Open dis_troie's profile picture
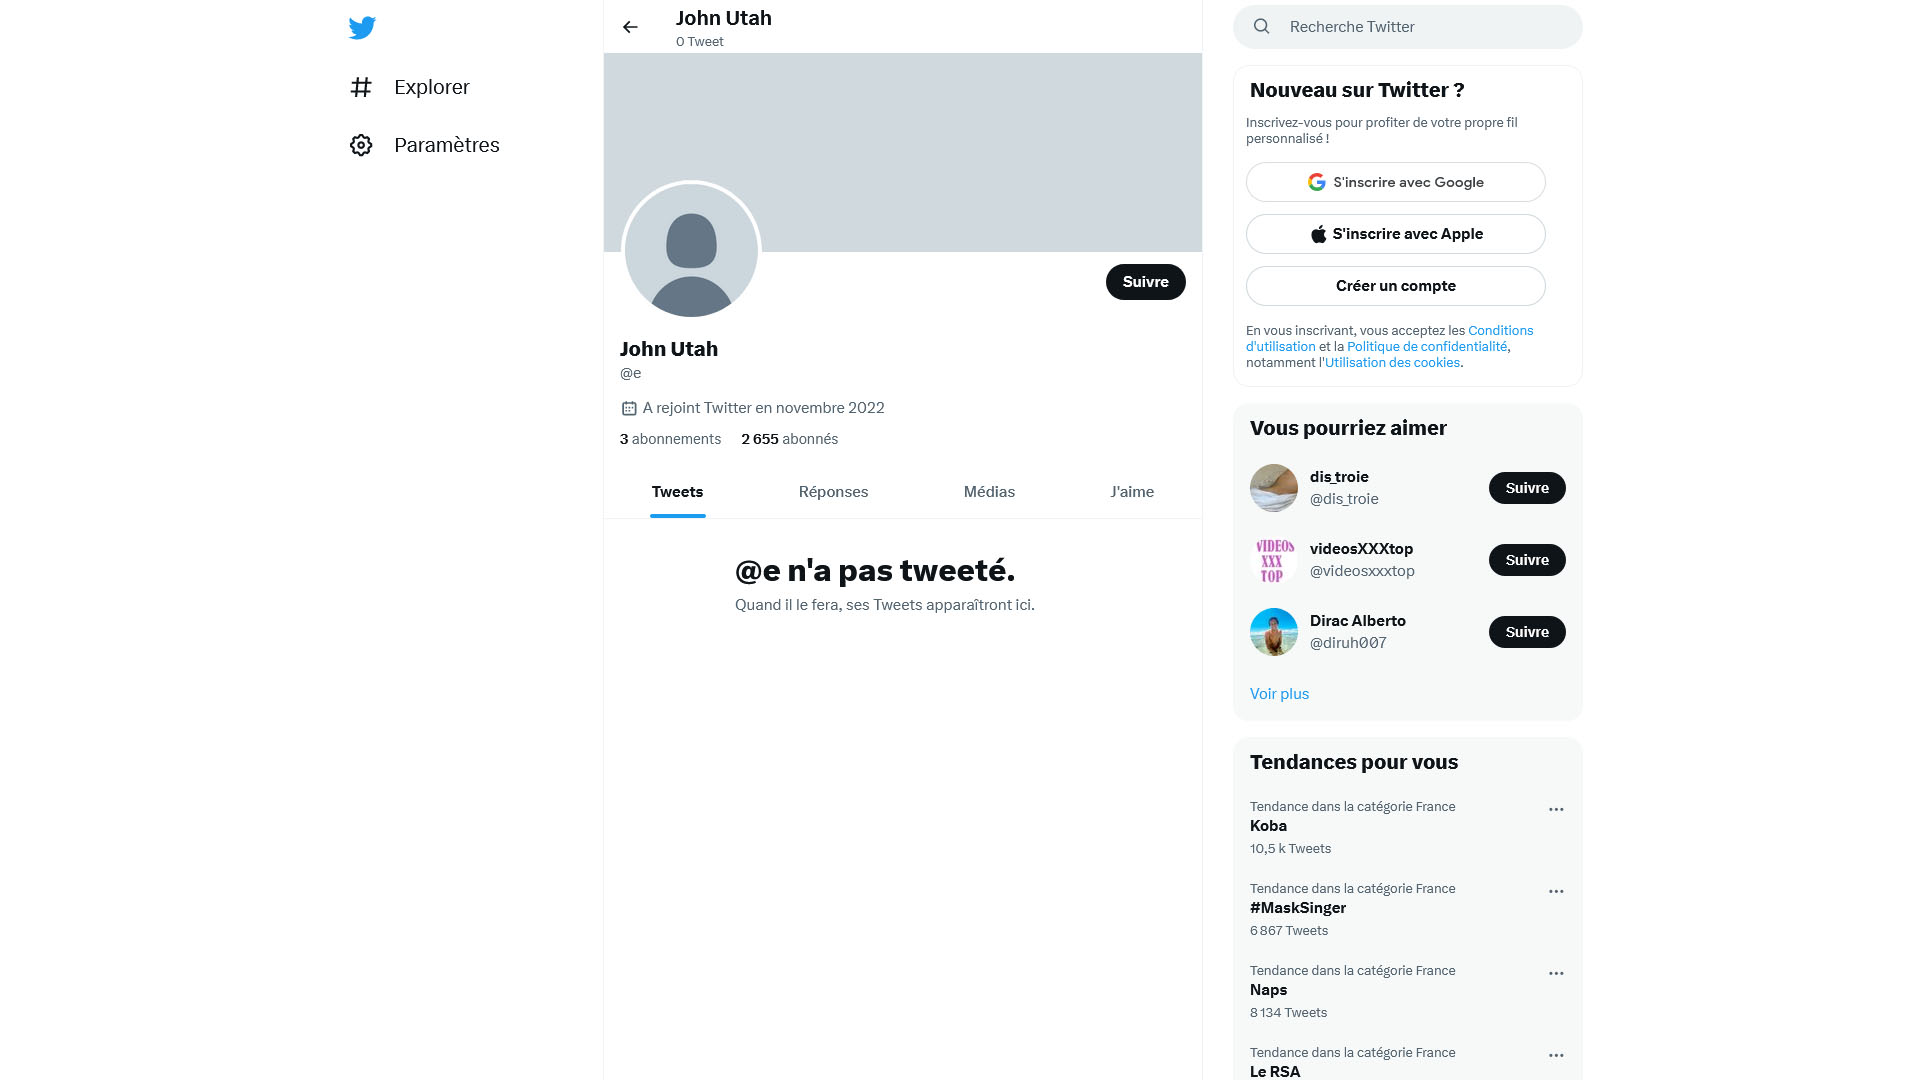 1274,488
